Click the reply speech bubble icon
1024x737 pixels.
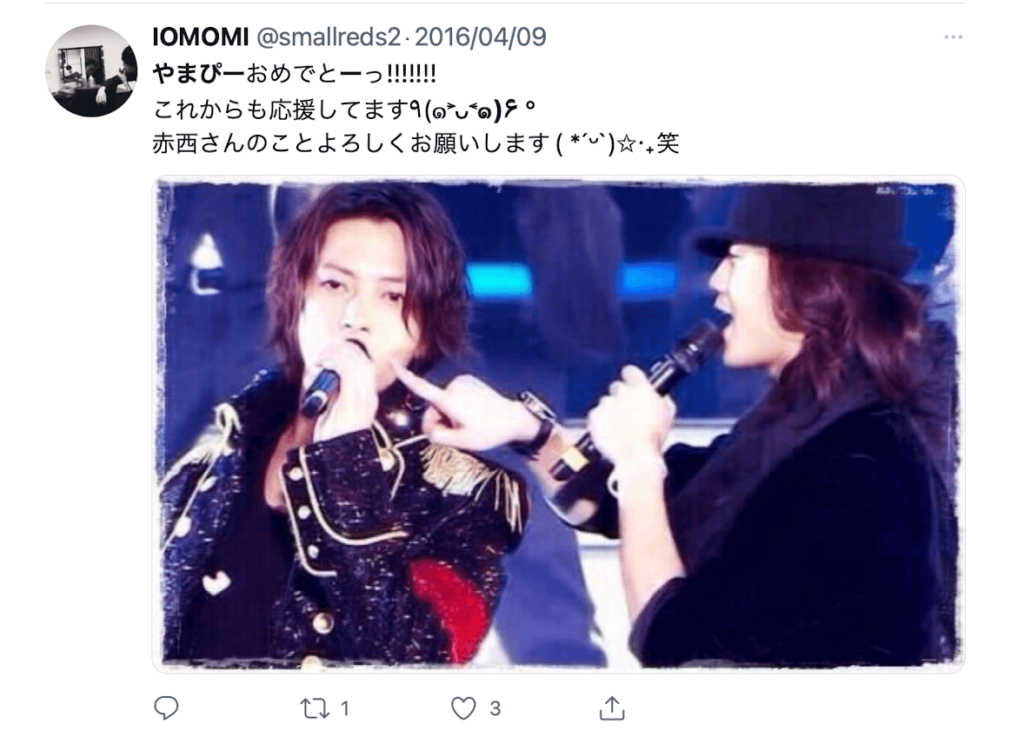[x=166, y=708]
